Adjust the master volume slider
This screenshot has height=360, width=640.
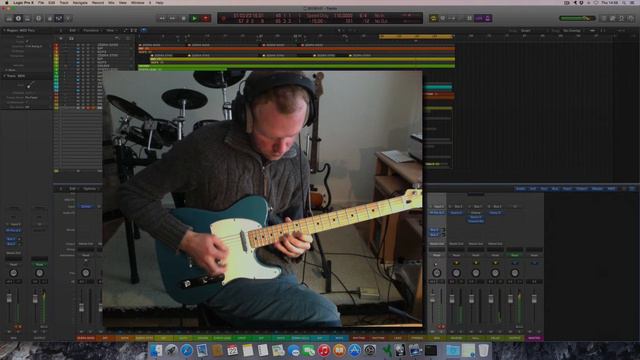tap(577, 18)
